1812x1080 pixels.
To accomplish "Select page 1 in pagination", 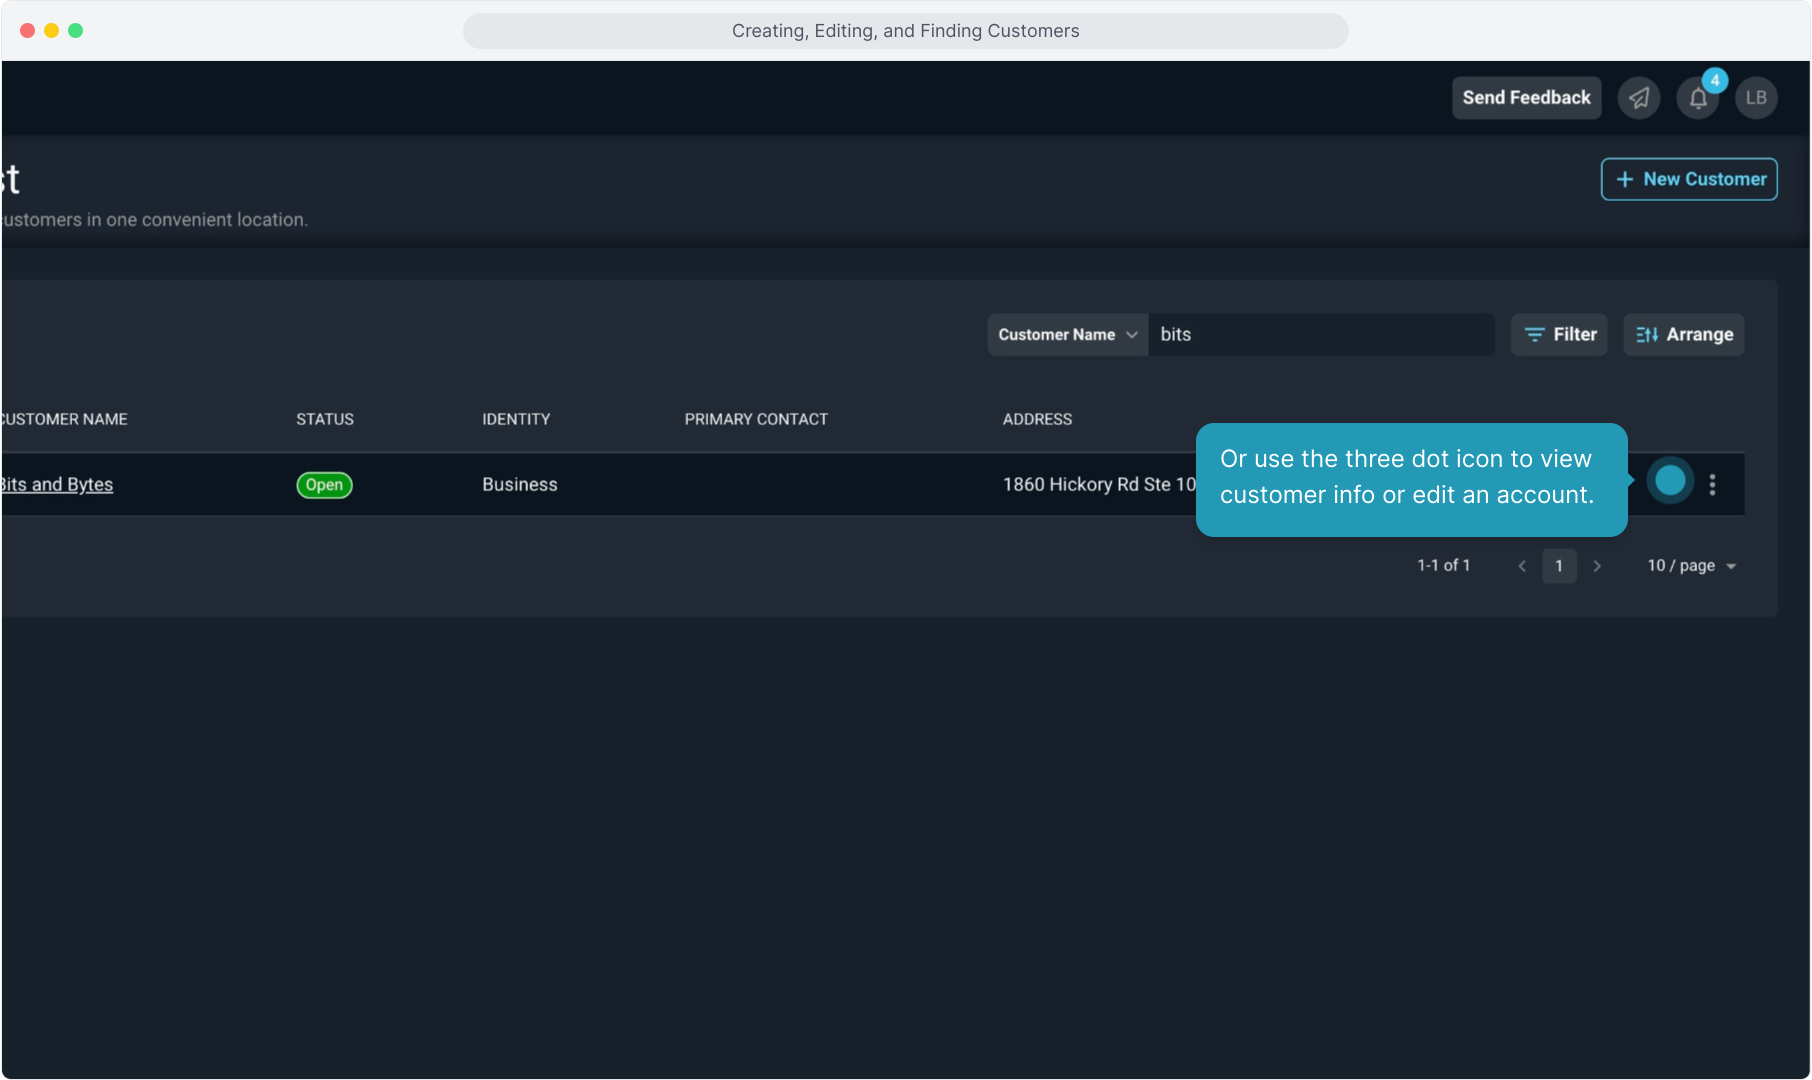I will (1558, 566).
